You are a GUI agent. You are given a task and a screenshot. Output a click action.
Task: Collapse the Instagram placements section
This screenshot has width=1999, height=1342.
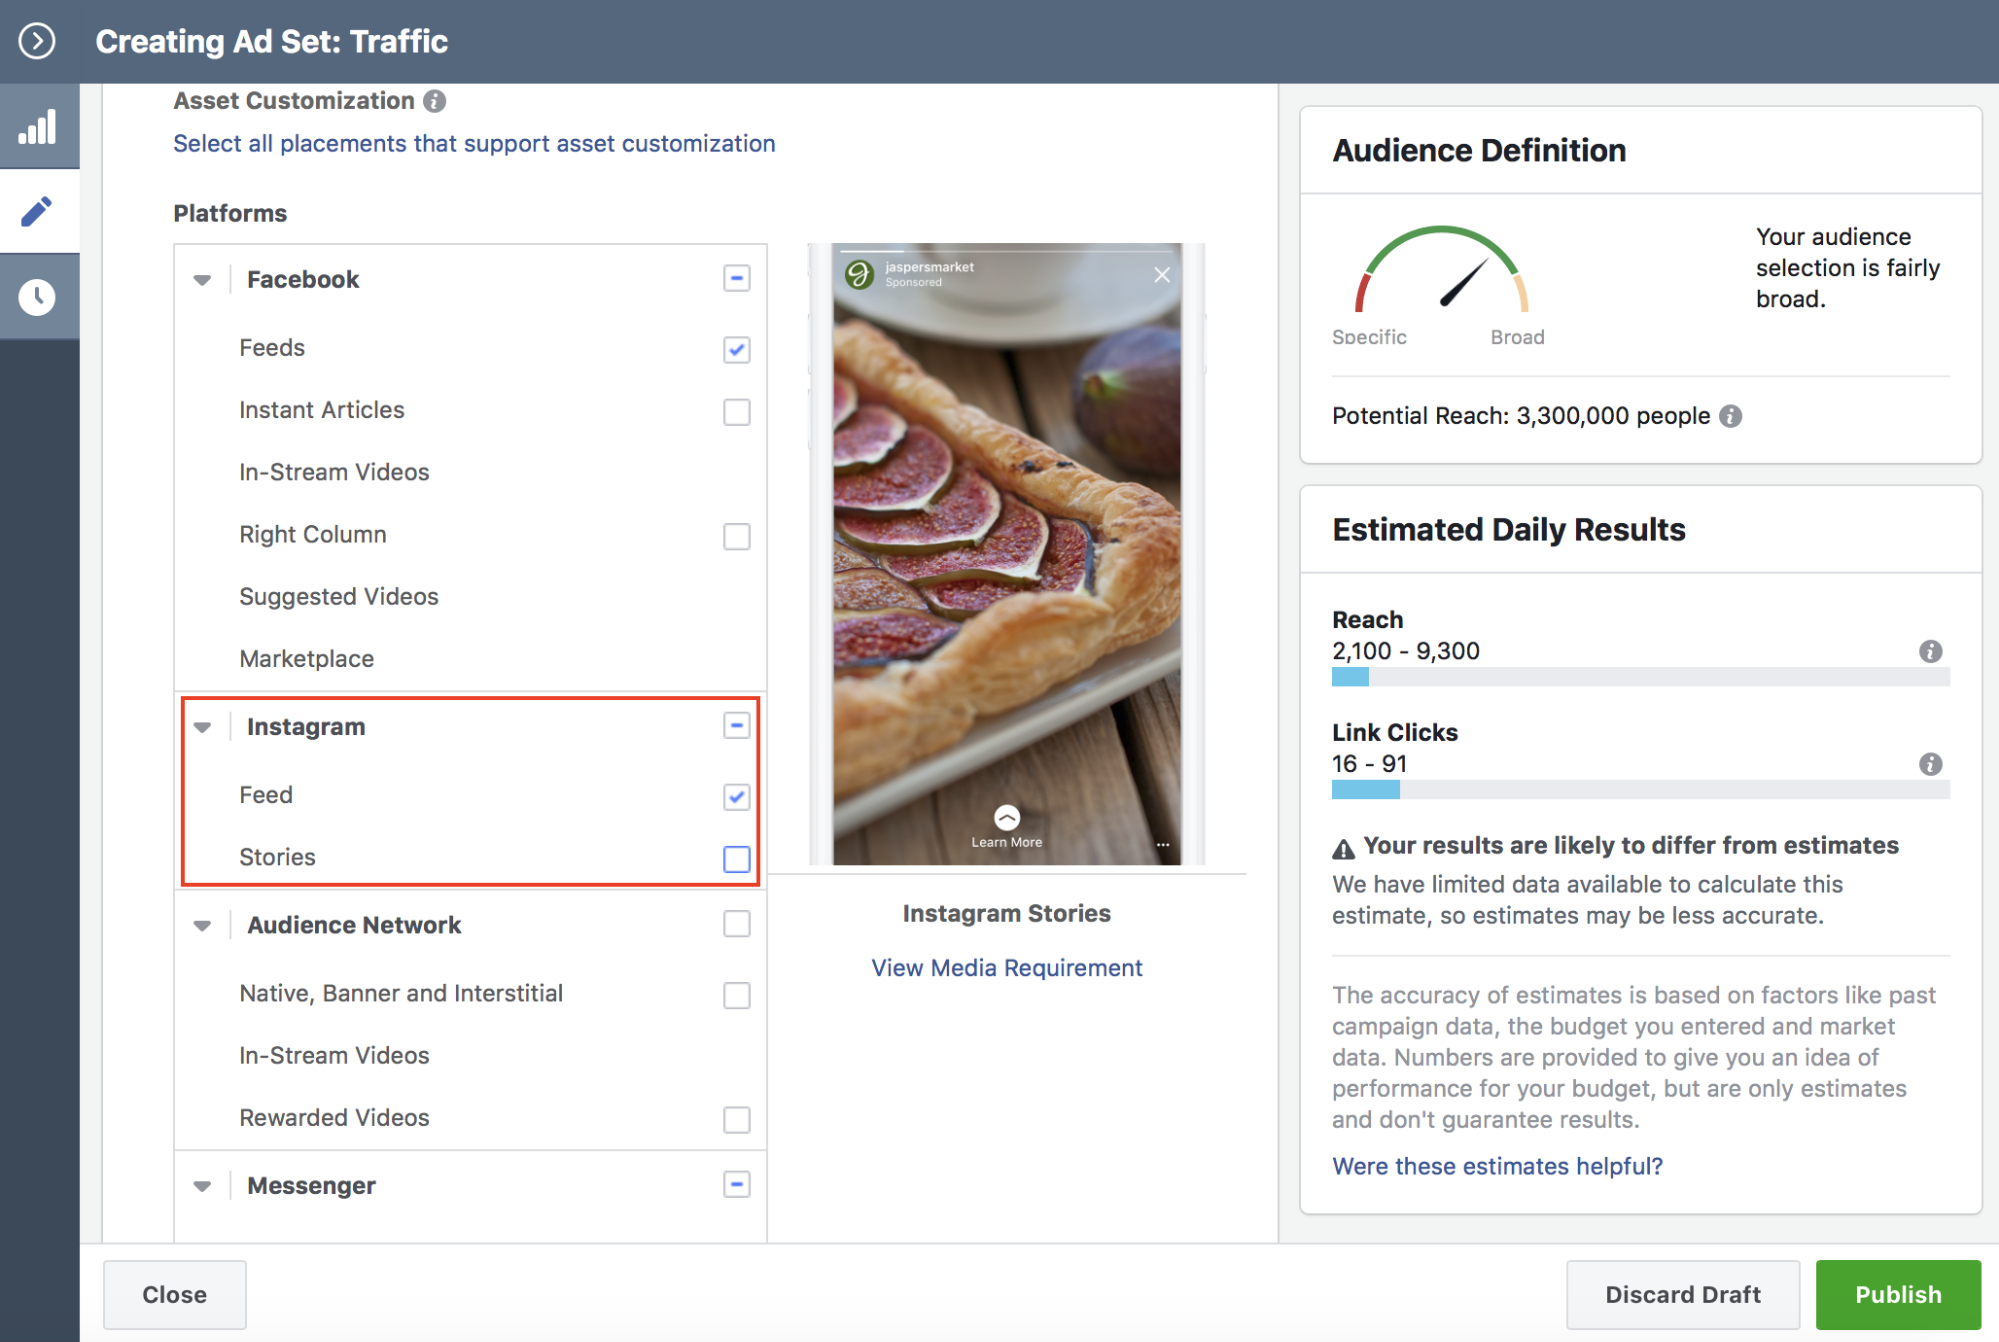click(203, 727)
